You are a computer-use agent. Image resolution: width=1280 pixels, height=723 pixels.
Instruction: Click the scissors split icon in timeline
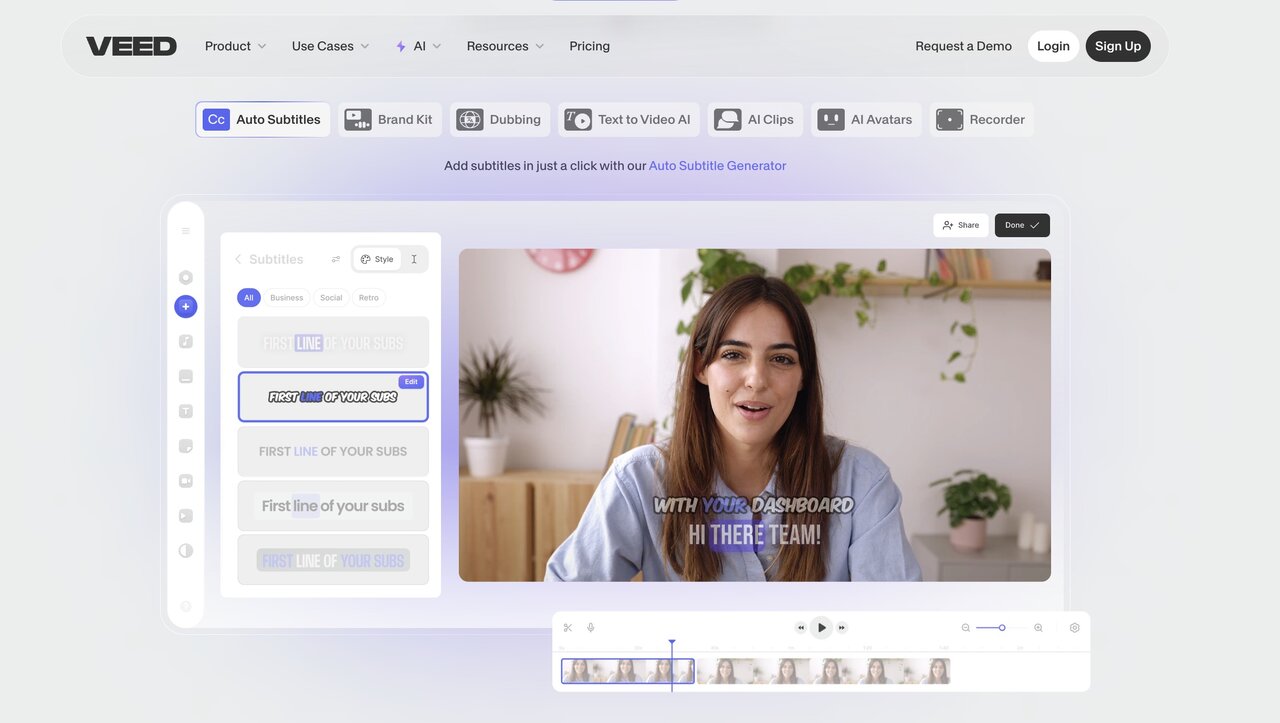coord(567,628)
